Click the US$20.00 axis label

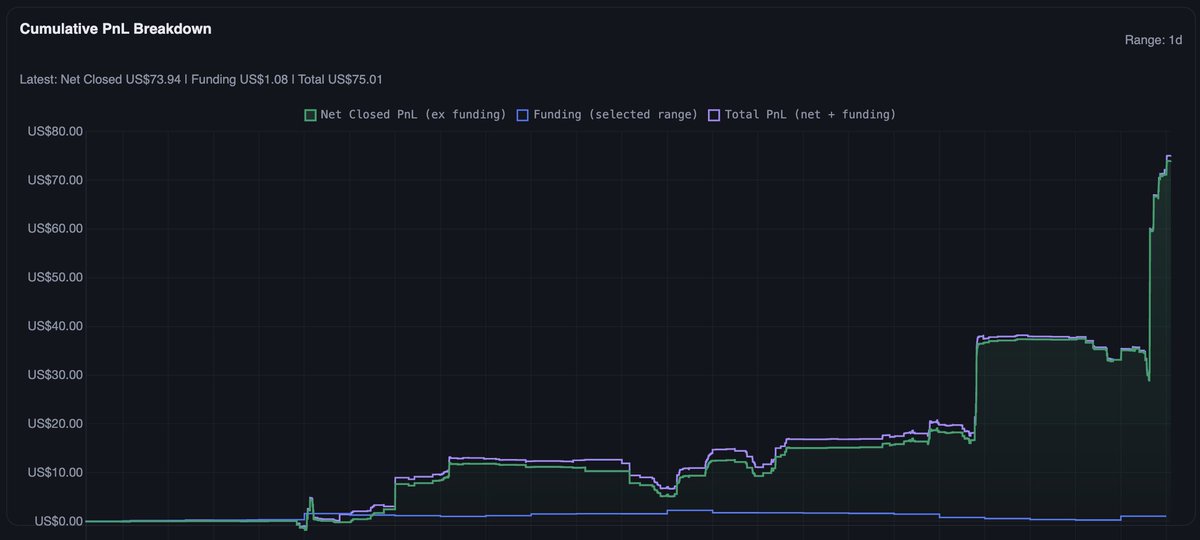[x=55, y=424]
